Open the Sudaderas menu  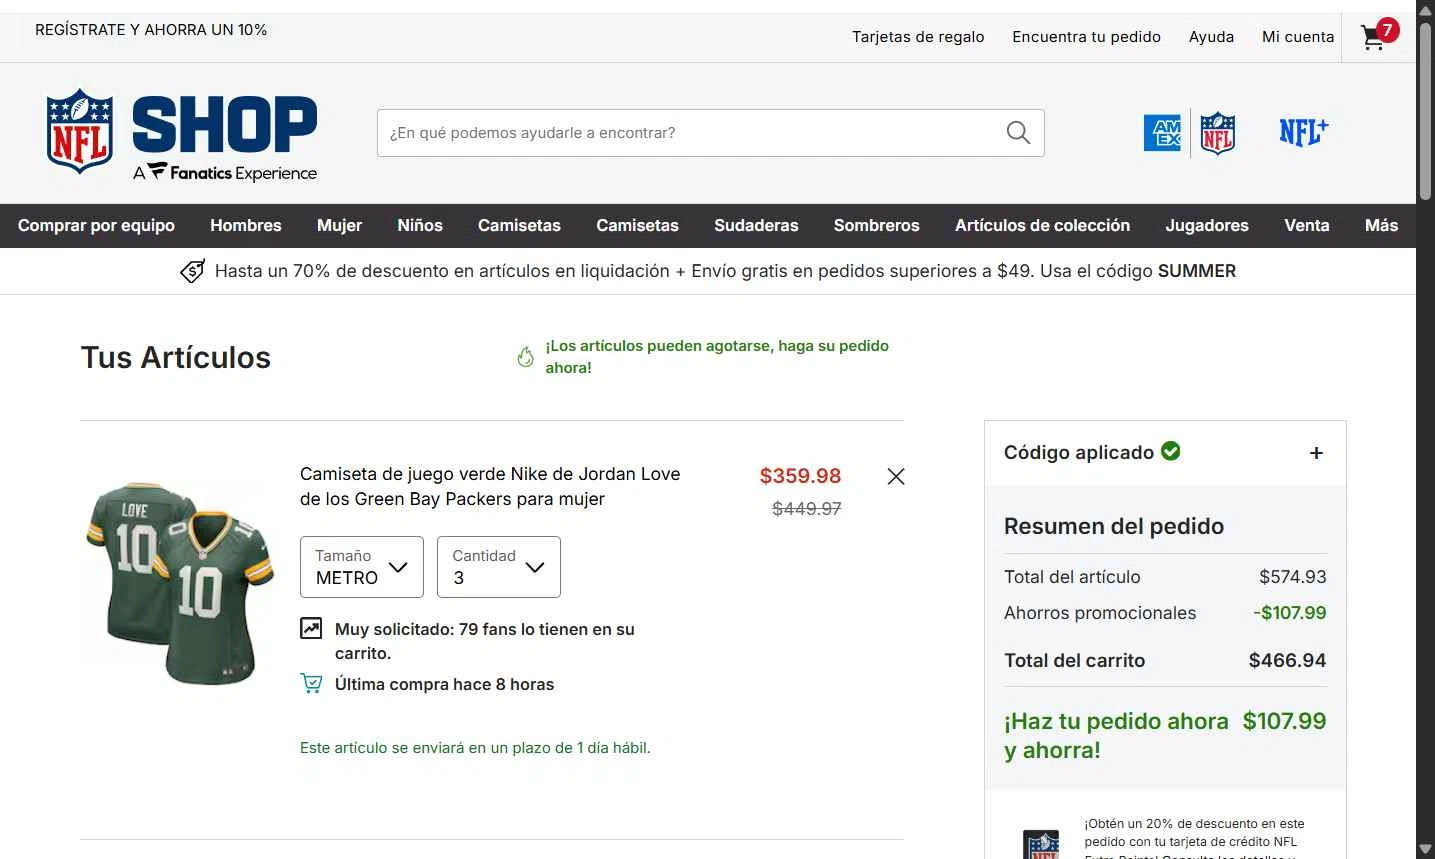756,226
